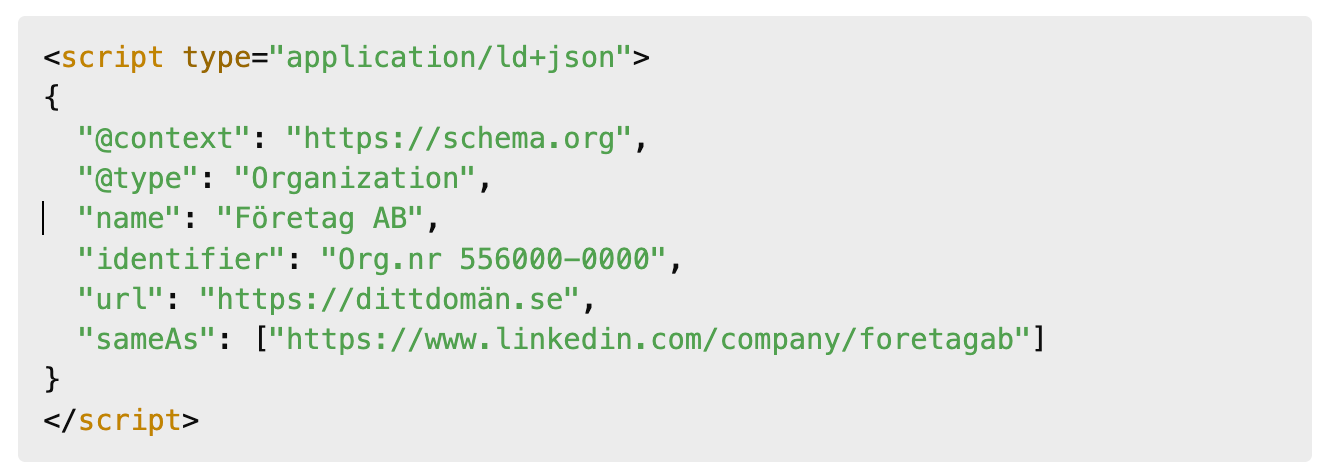Click the "https://dittdomän.se" URL string
Screen dimensions: 1326x476
pyautogui.click(x=390, y=300)
